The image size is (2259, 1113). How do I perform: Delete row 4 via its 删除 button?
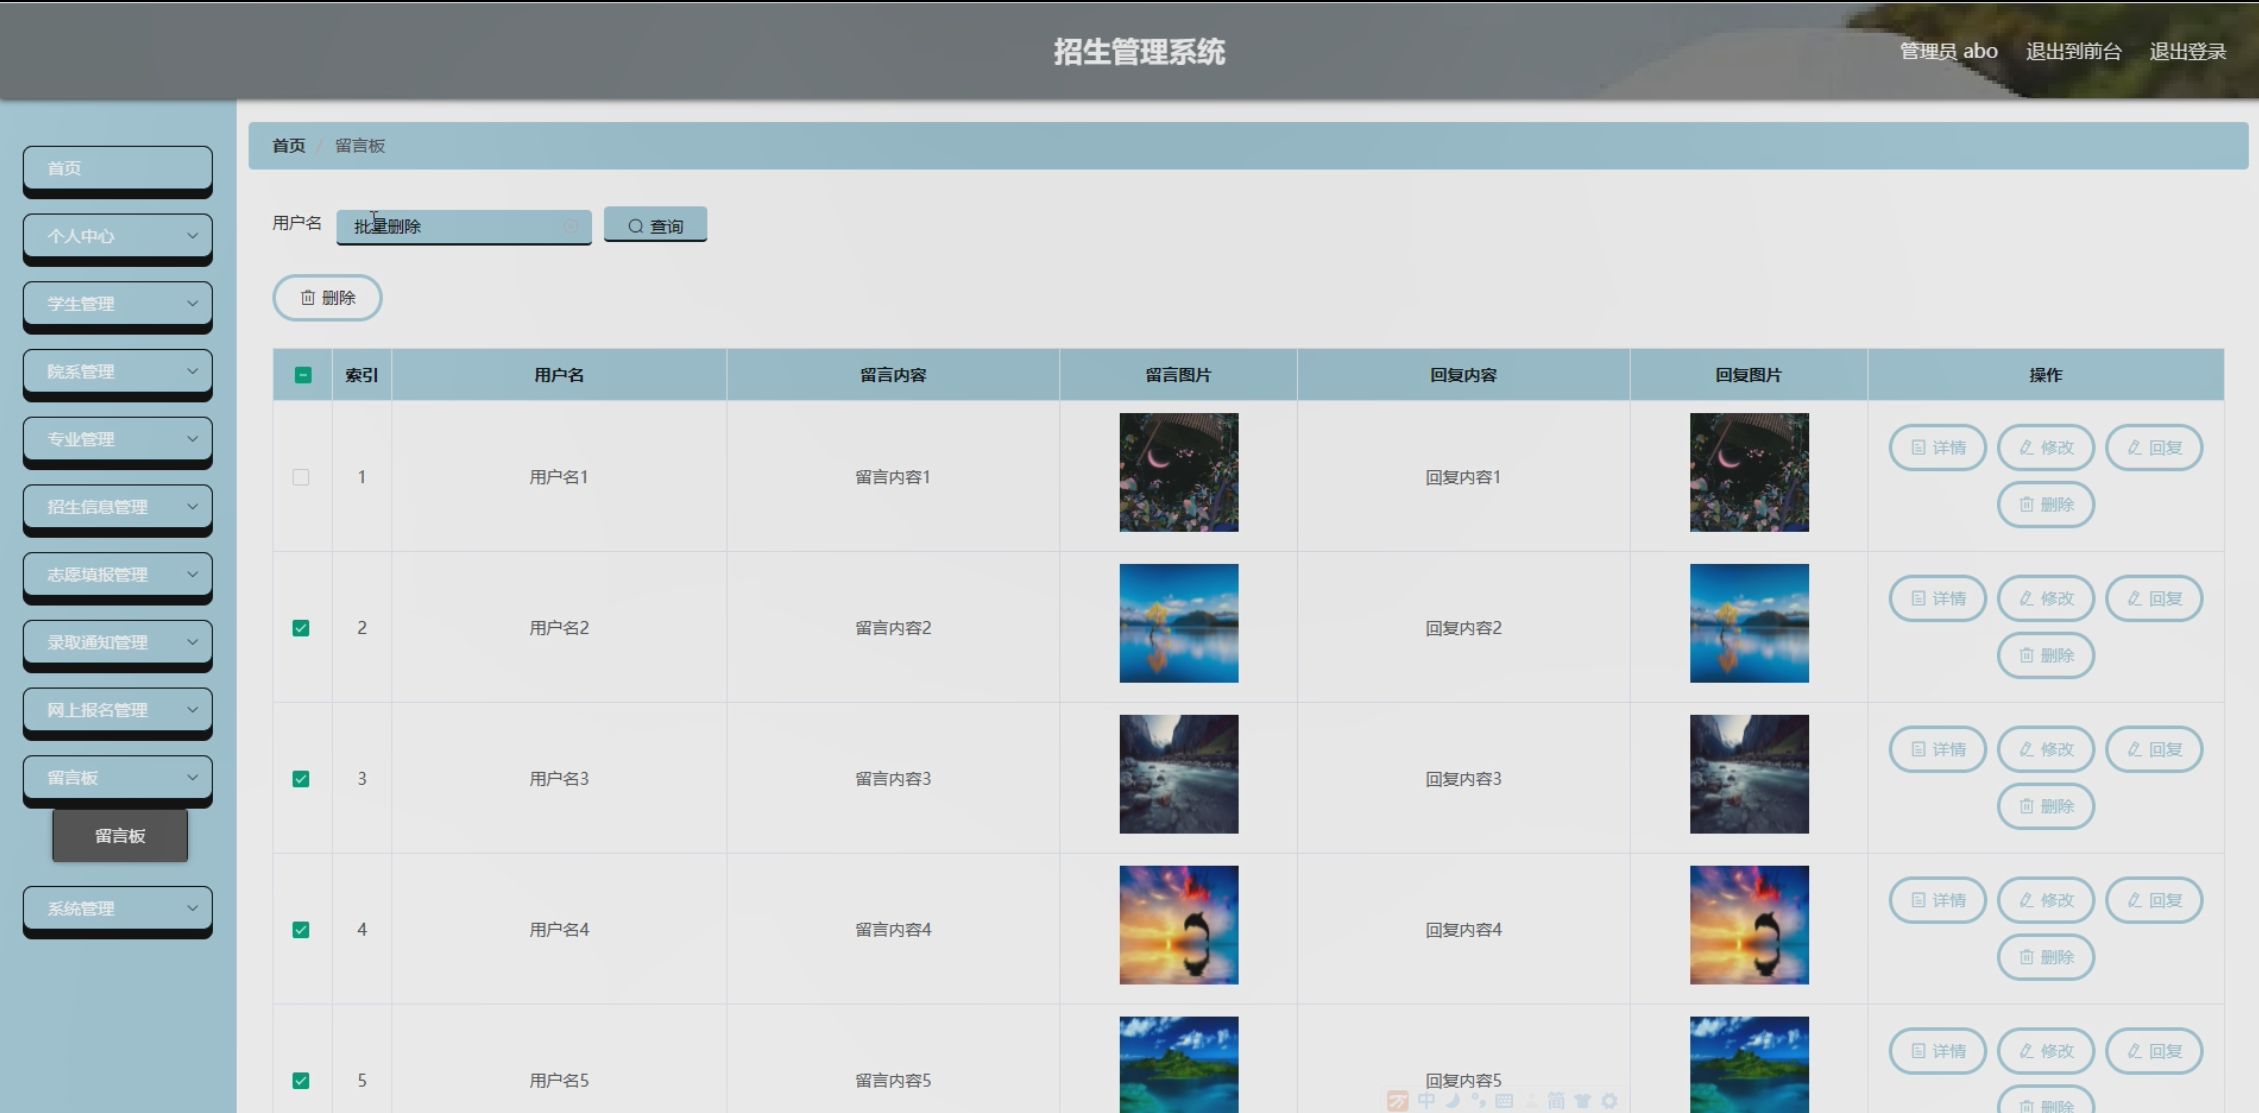(2045, 957)
